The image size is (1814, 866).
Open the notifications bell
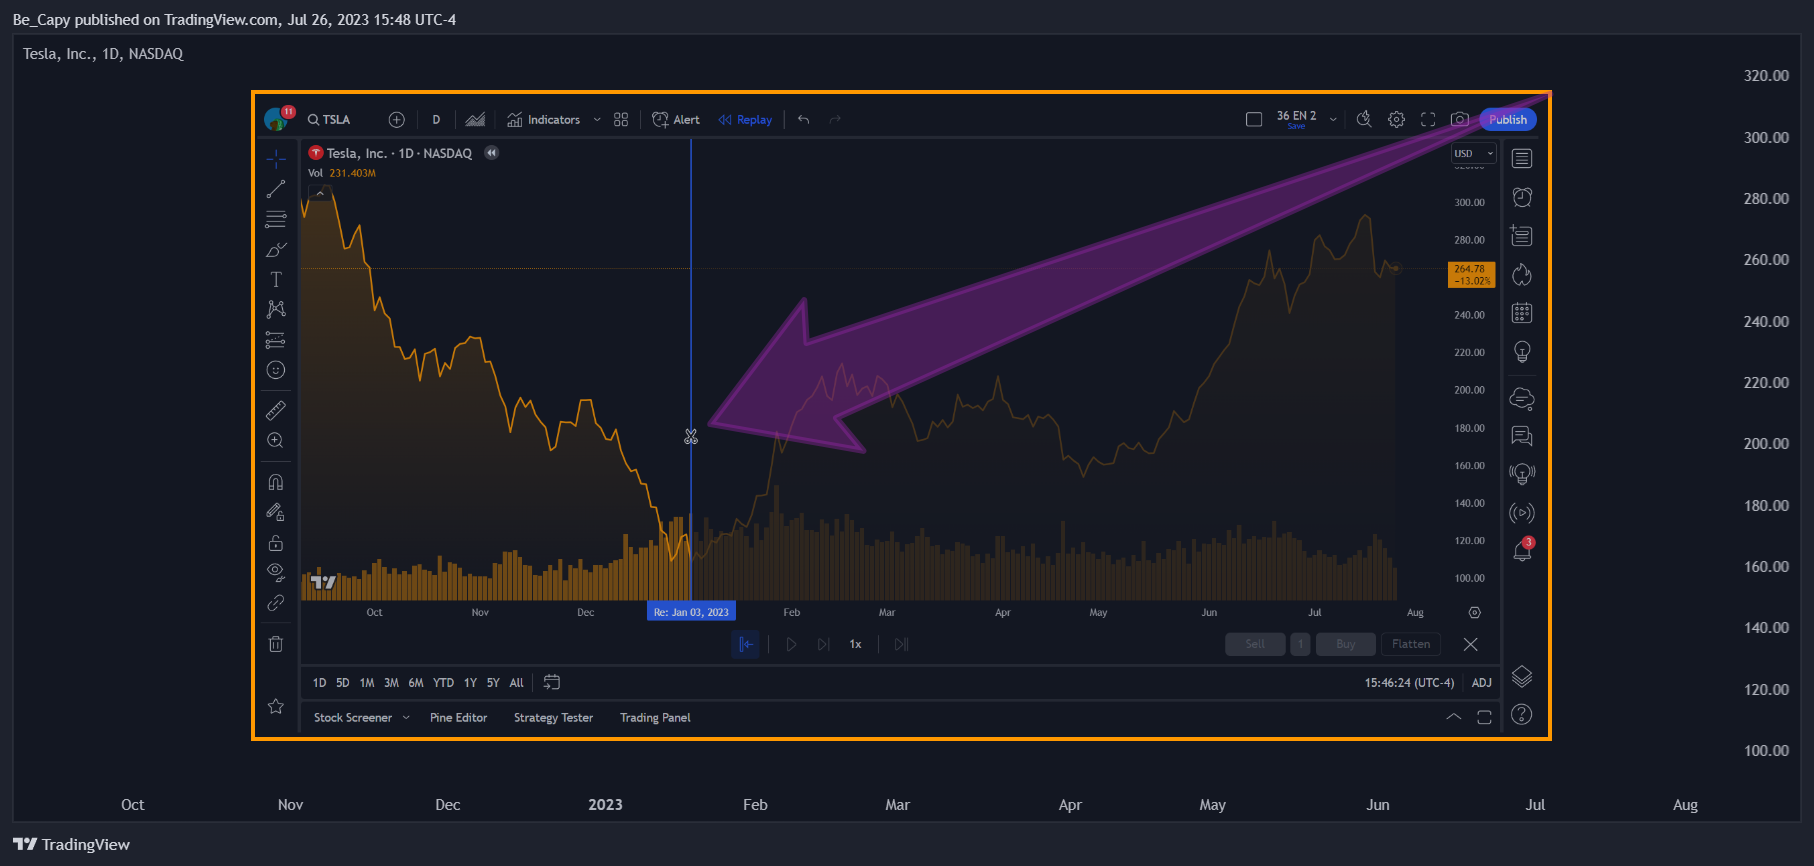coord(1522,551)
